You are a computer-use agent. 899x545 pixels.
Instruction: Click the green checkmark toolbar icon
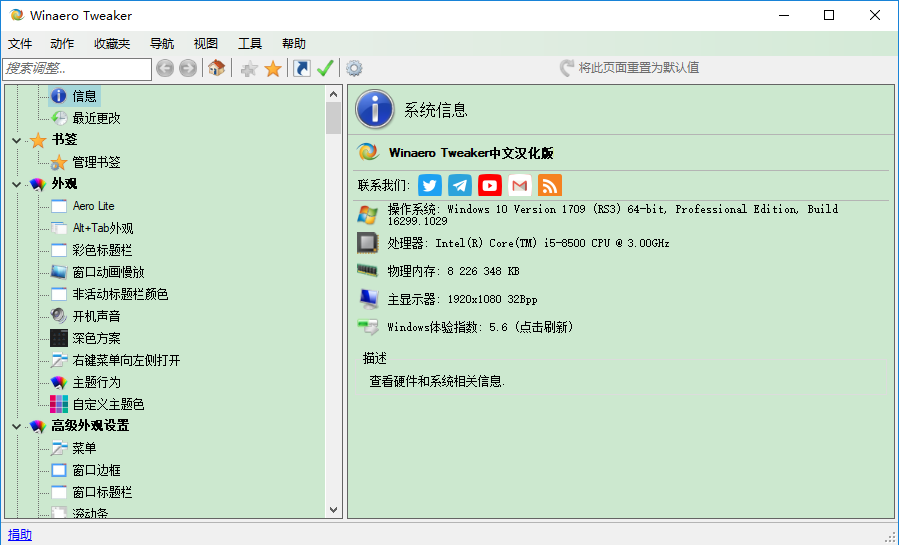tap(325, 68)
